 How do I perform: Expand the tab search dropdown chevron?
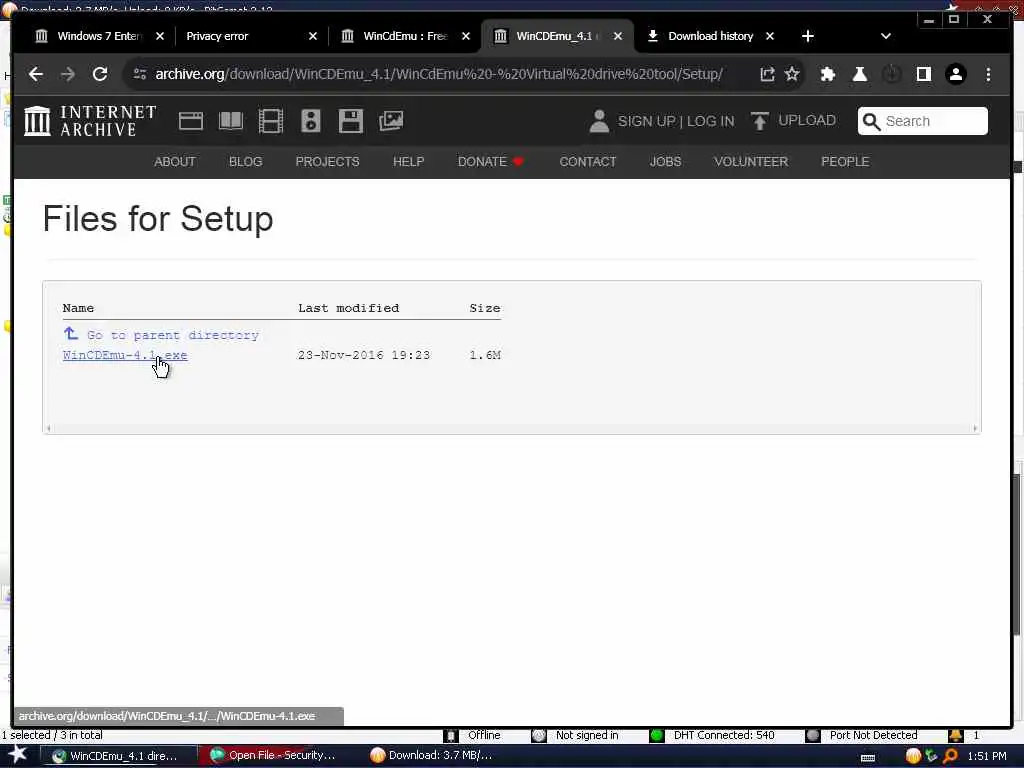886,36
